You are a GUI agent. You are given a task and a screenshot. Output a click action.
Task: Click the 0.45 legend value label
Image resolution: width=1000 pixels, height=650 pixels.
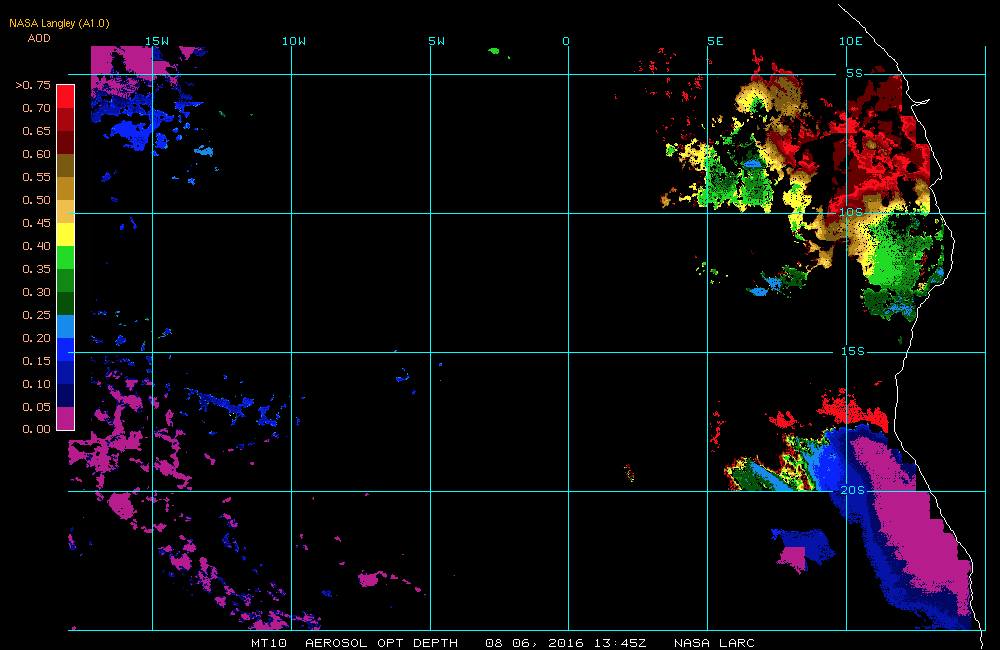(36, 223)
